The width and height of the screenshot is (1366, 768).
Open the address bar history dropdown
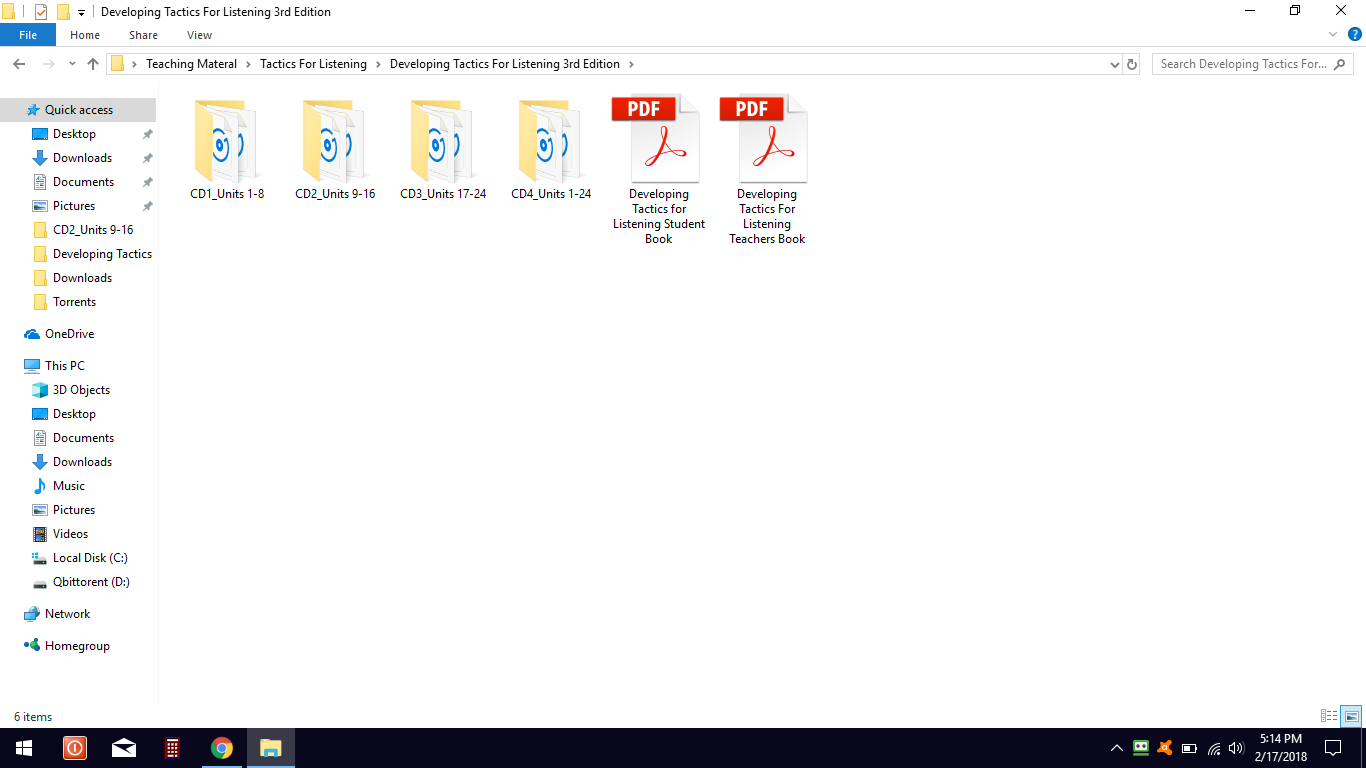pos(1114,64)
